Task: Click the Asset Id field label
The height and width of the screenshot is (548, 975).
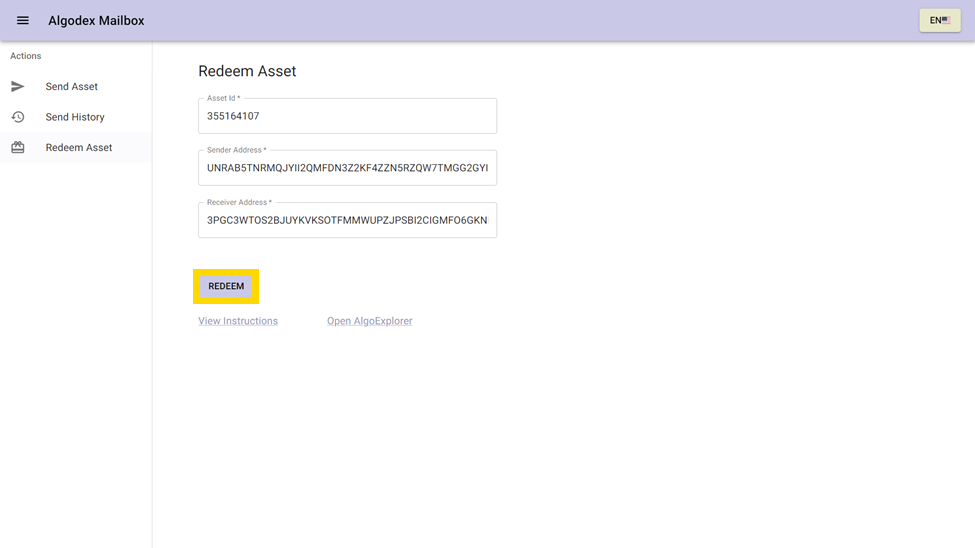Action: coord(223,98)
